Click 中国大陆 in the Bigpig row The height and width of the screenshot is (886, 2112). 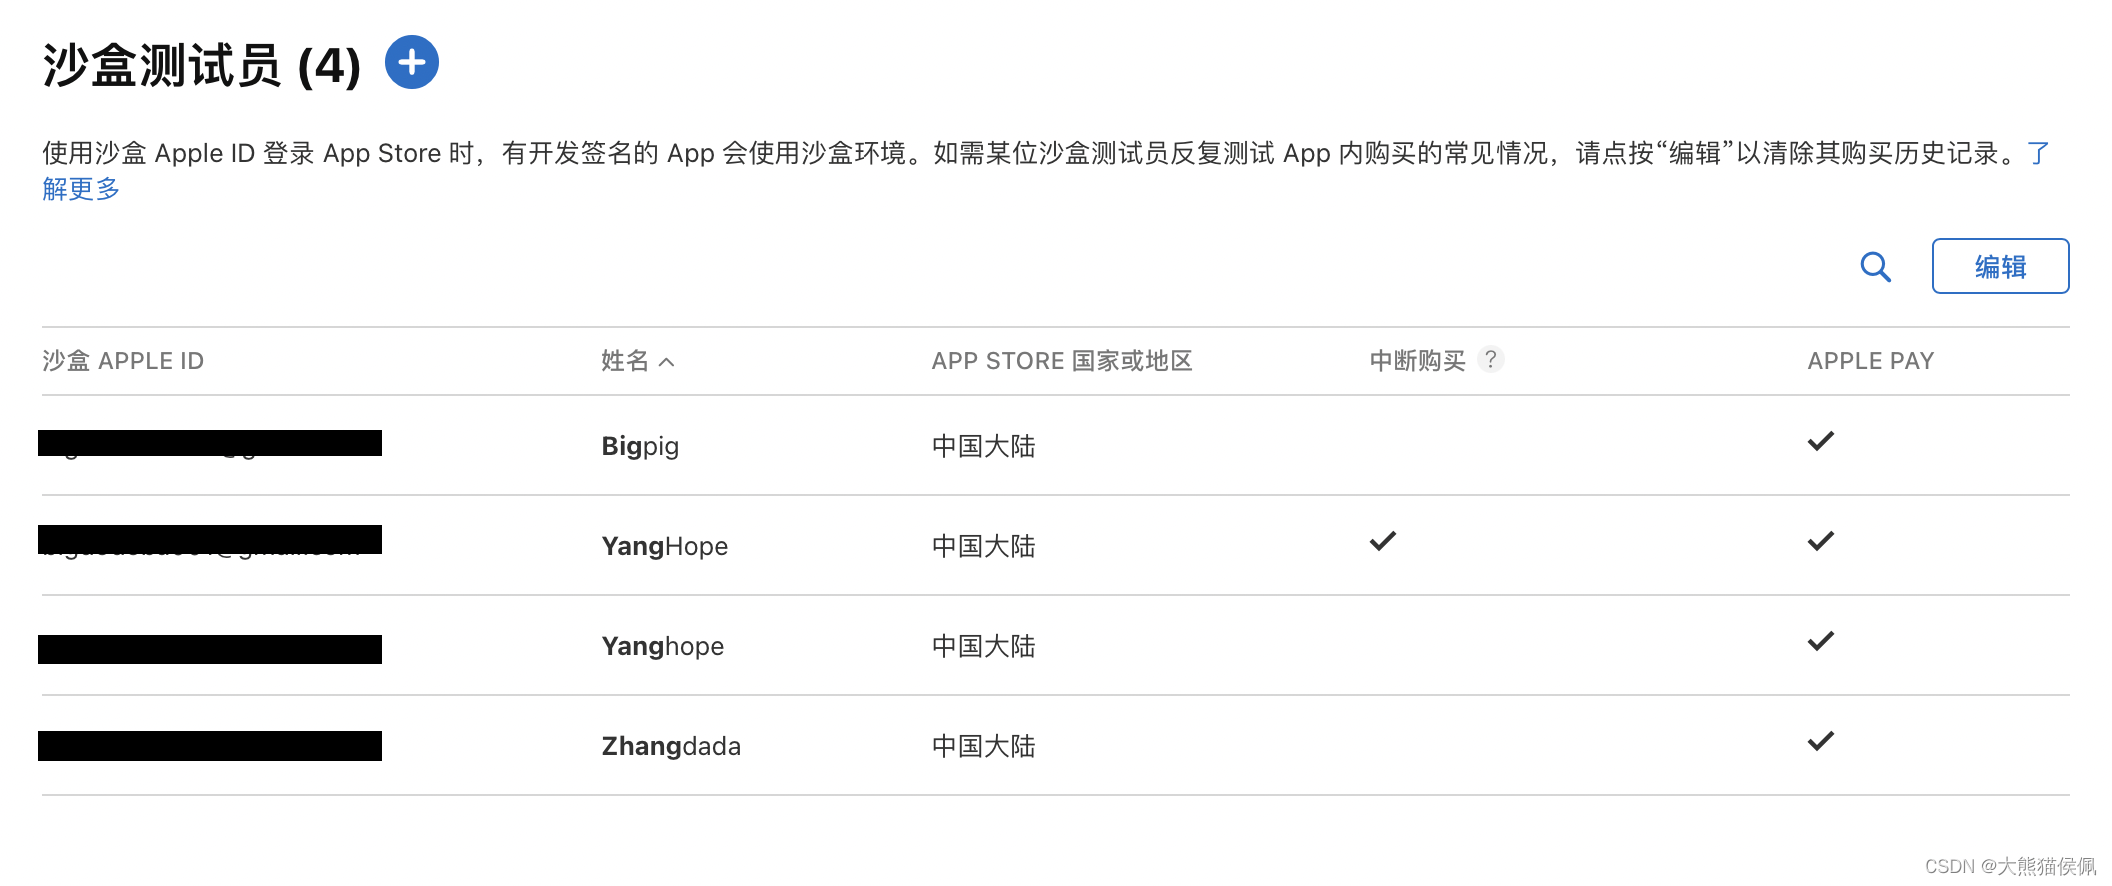[983, 446]
